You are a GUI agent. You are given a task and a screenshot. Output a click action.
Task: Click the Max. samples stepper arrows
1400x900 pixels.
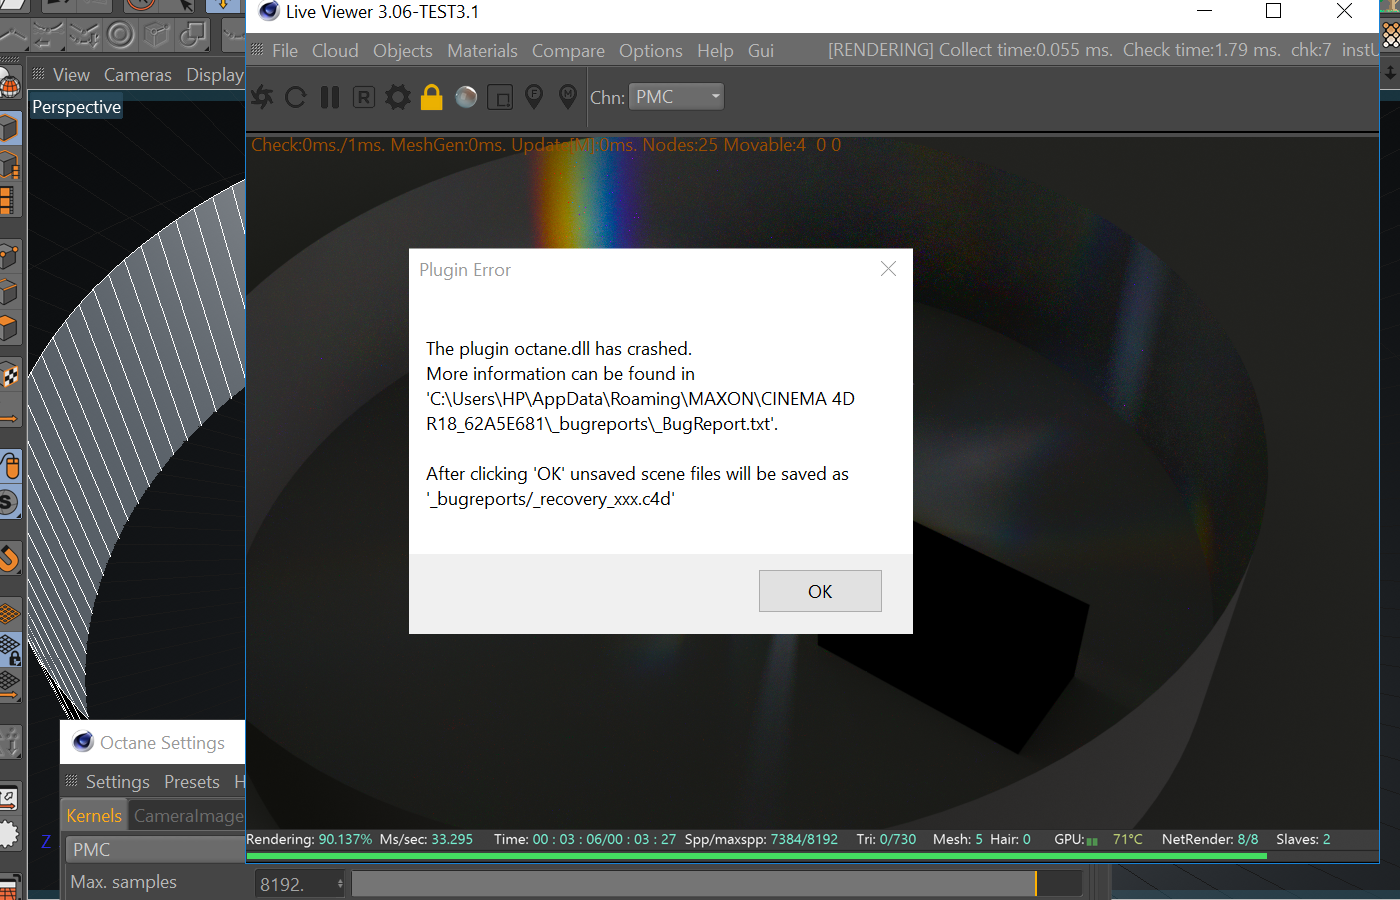click(x=340, y=884)
